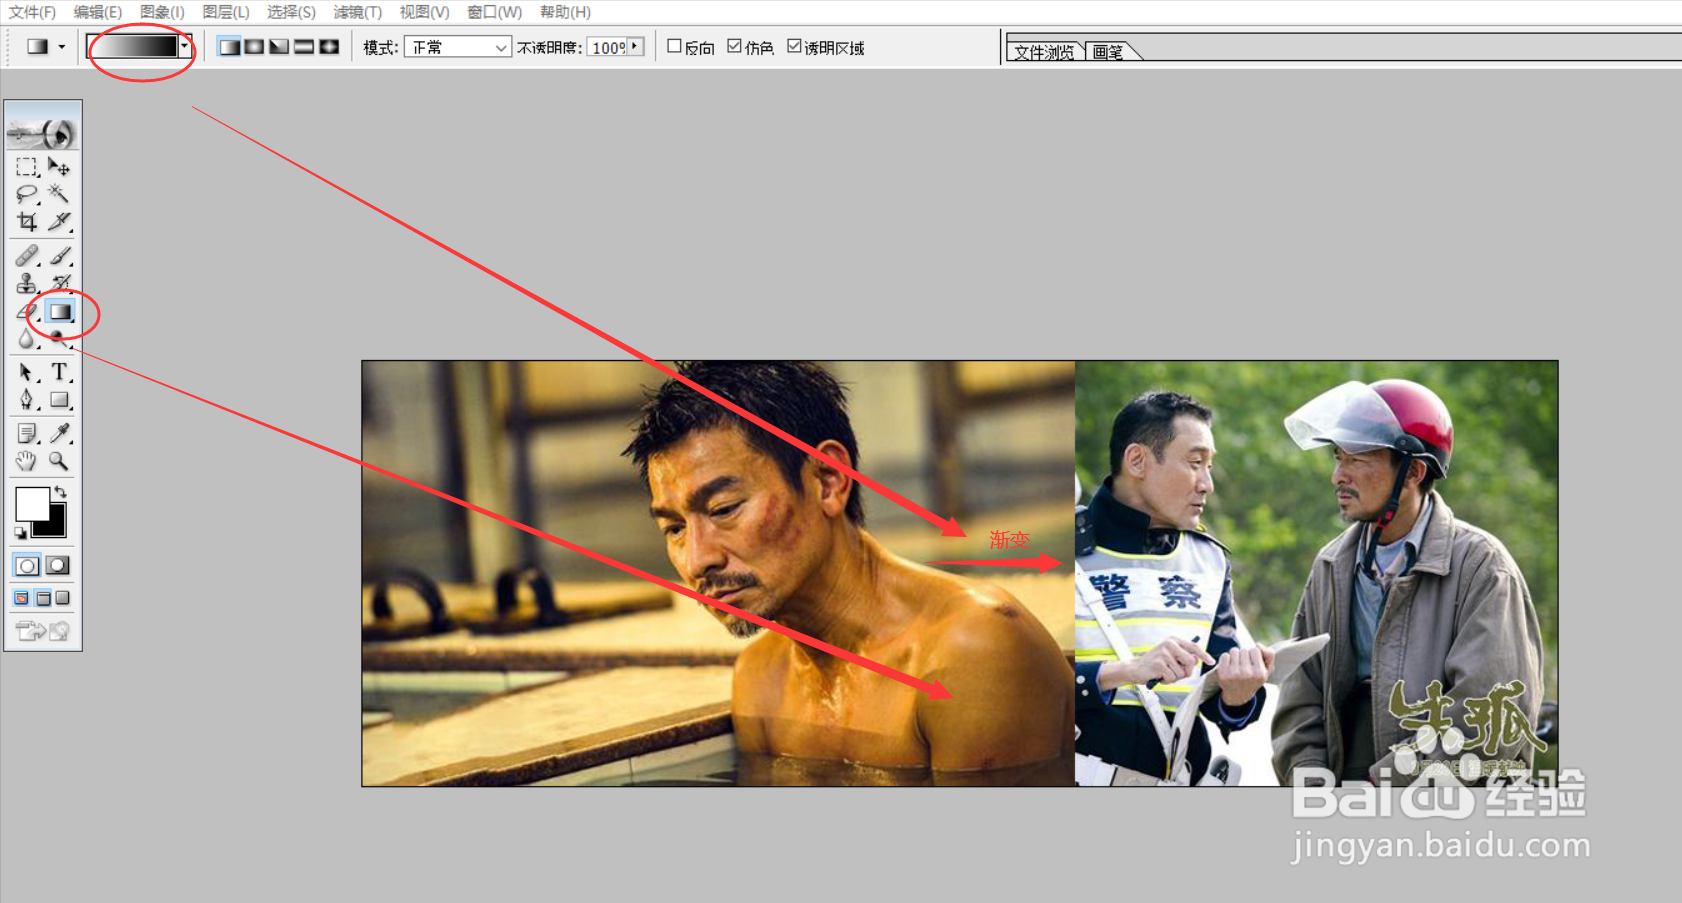Open the 视图(V) menu
This screenshot has height=903, width=1682.
pyautogui.click(x=424, y=12)
